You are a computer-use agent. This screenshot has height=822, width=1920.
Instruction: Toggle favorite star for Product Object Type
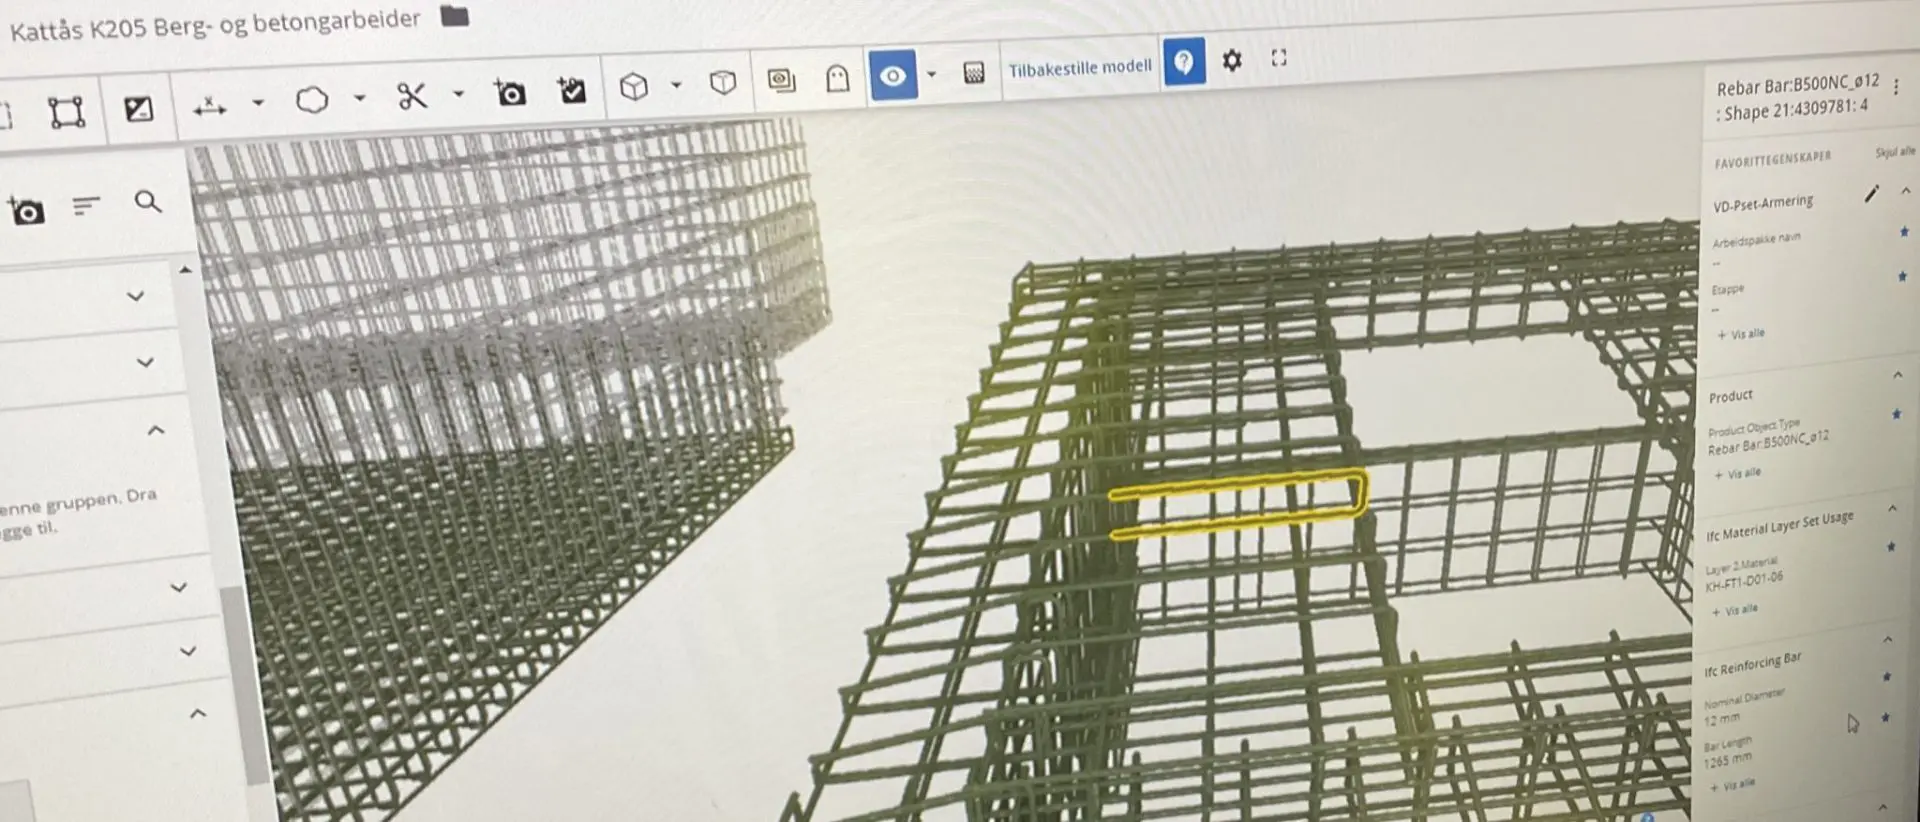click(x=1896, y=414)
